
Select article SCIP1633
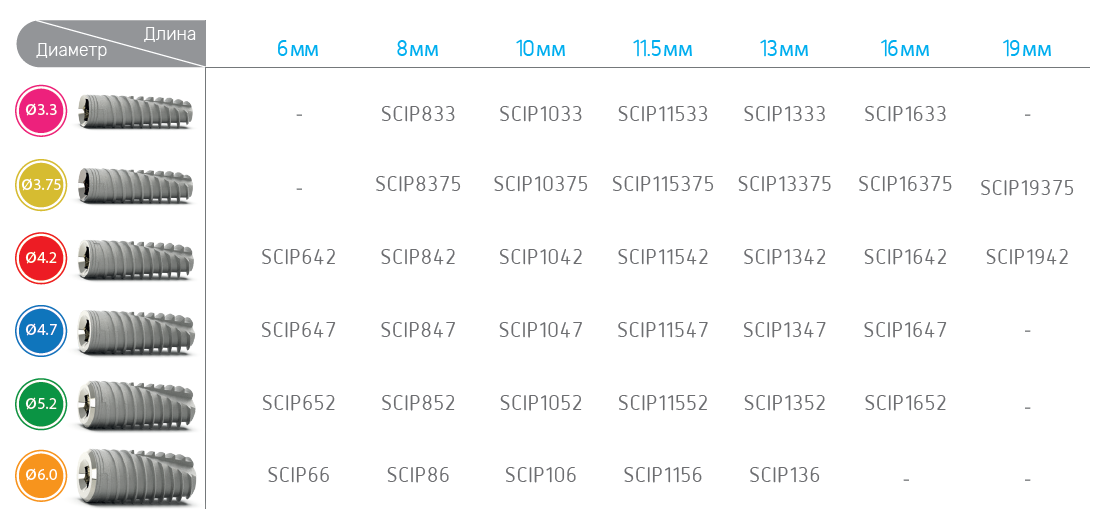coord(905,114)
